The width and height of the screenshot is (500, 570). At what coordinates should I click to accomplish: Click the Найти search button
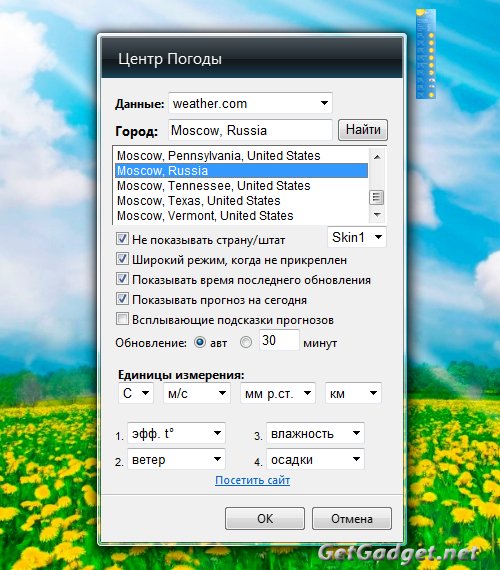pyautogui.click(x=363, y=130)
